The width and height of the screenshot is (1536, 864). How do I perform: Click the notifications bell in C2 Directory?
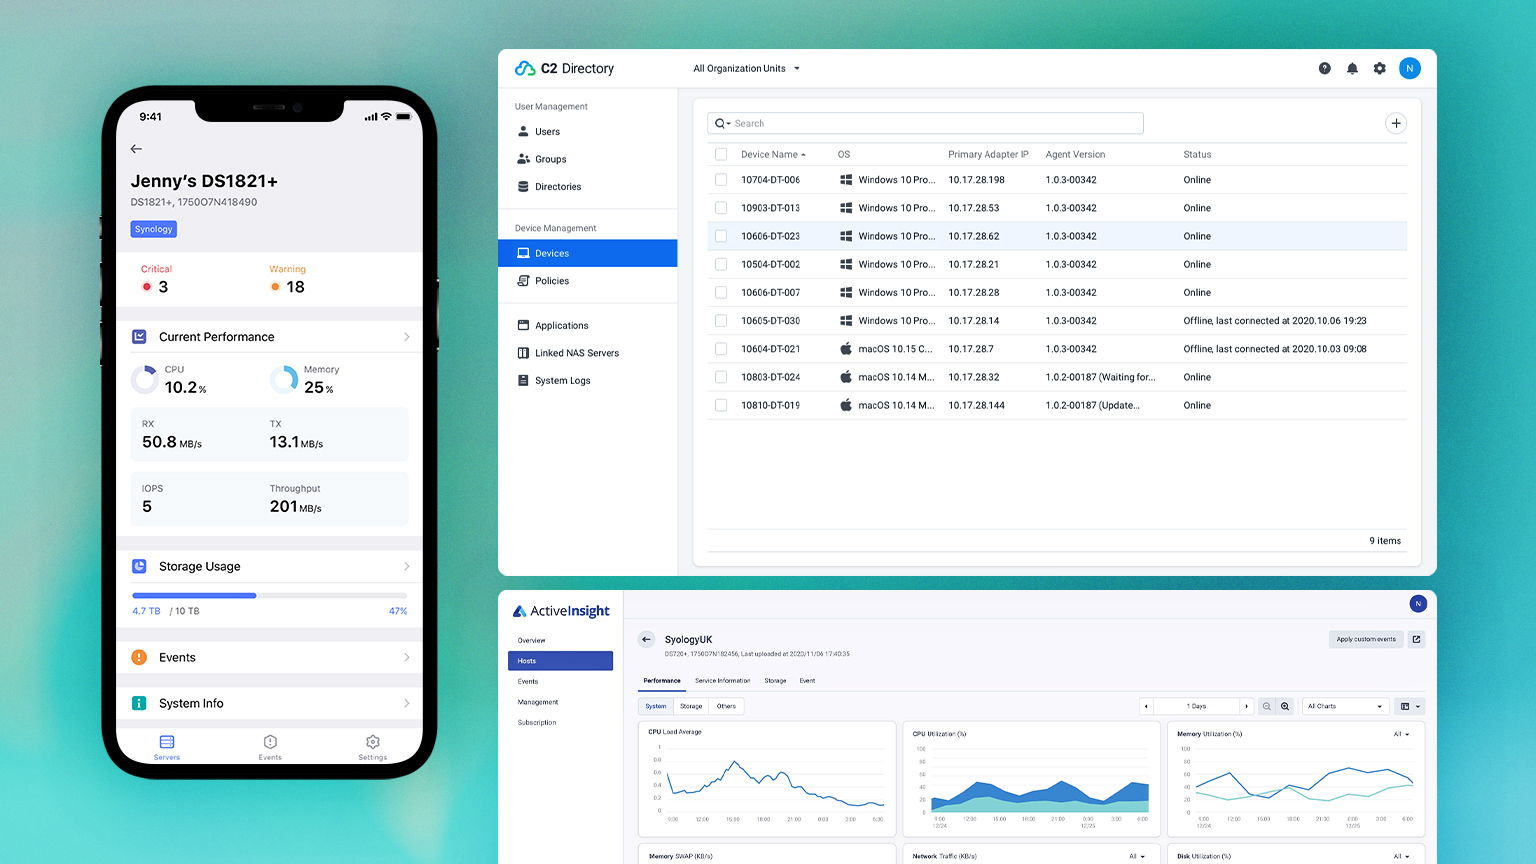pos(1352,68)
